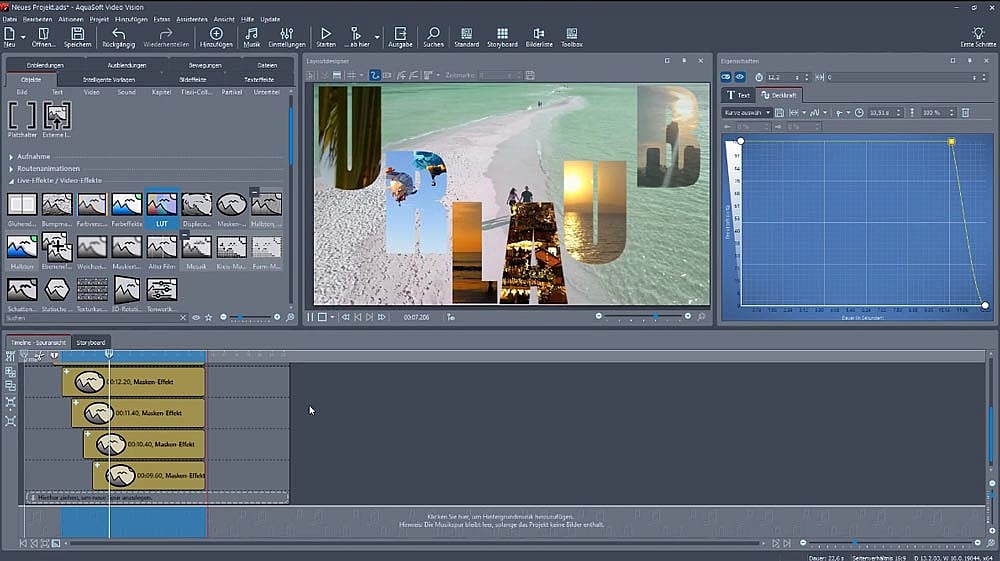Click the Speichern save icon
This screenshot has width=1000, height=561.
[77, 36]
